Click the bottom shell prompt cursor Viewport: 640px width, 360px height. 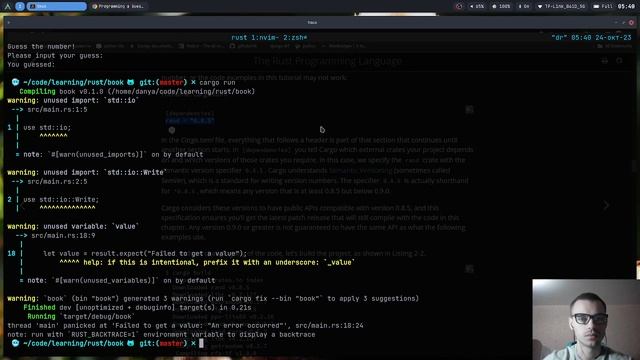point(201,344)
